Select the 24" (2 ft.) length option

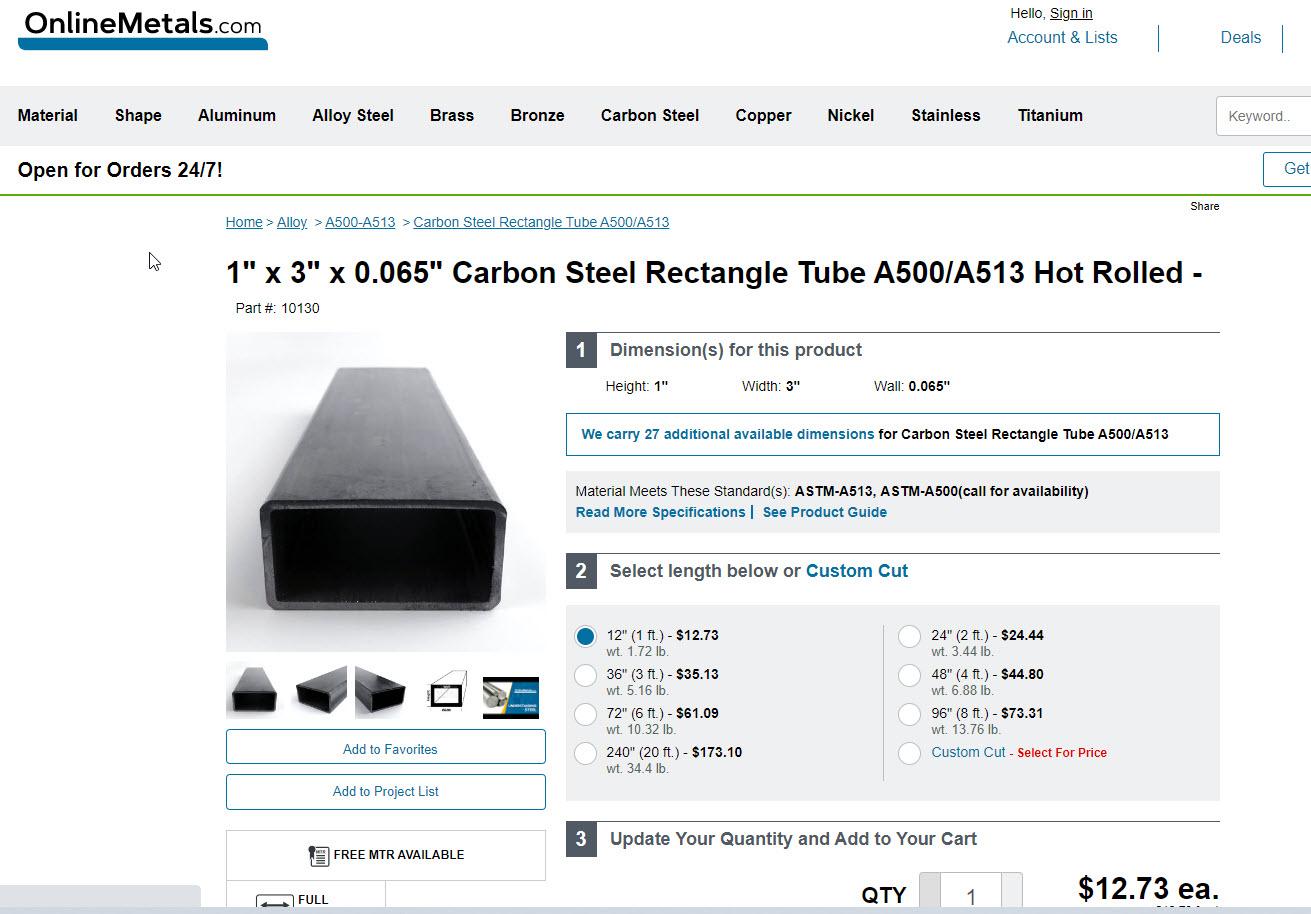point(909,637)
